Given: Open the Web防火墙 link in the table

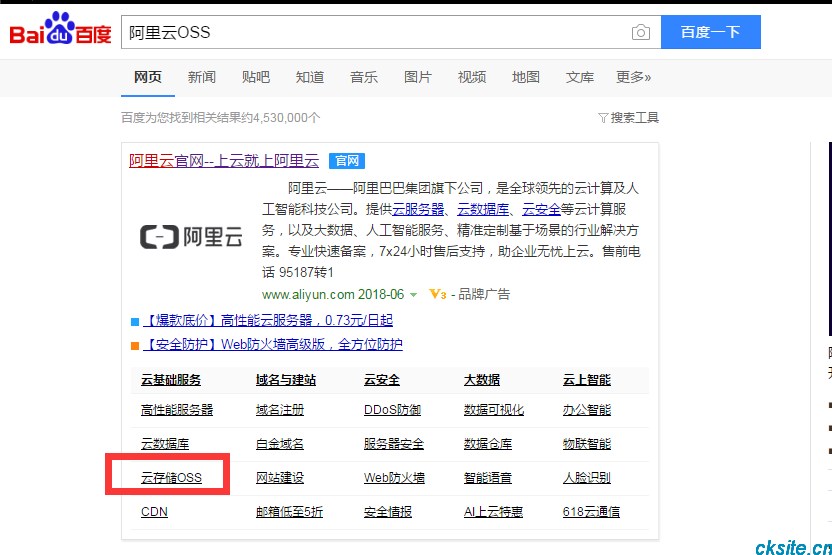Looking at the screenshot, I should coord(394,478).
